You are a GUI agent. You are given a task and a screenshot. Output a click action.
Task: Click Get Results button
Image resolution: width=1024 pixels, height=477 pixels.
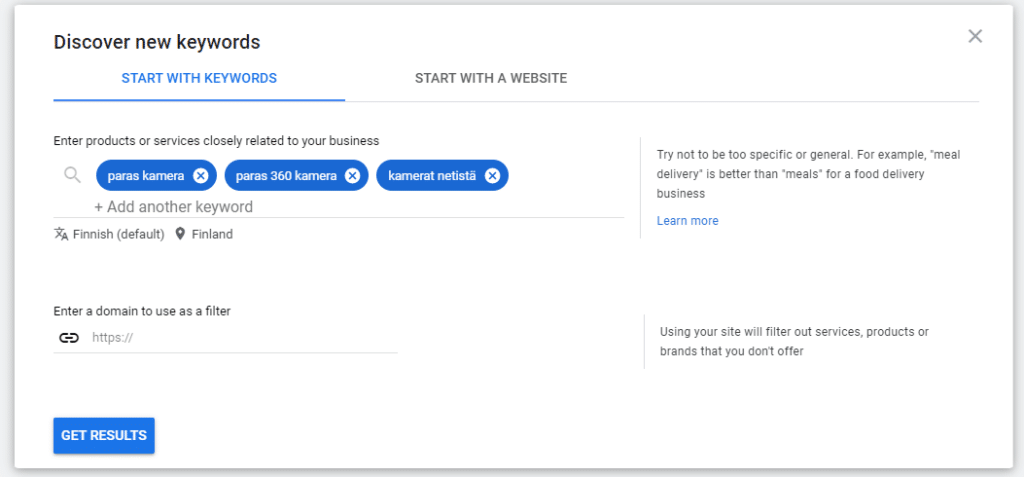[x=104, y=435]
